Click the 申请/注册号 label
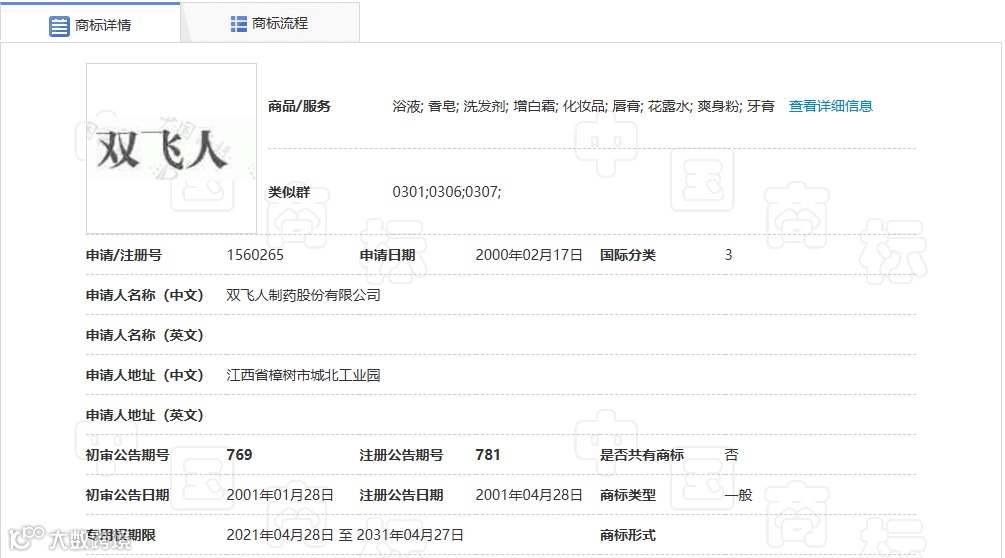The width and height of the screenshot is (1005, 558). pyautogui.click(x=124, y=255)
